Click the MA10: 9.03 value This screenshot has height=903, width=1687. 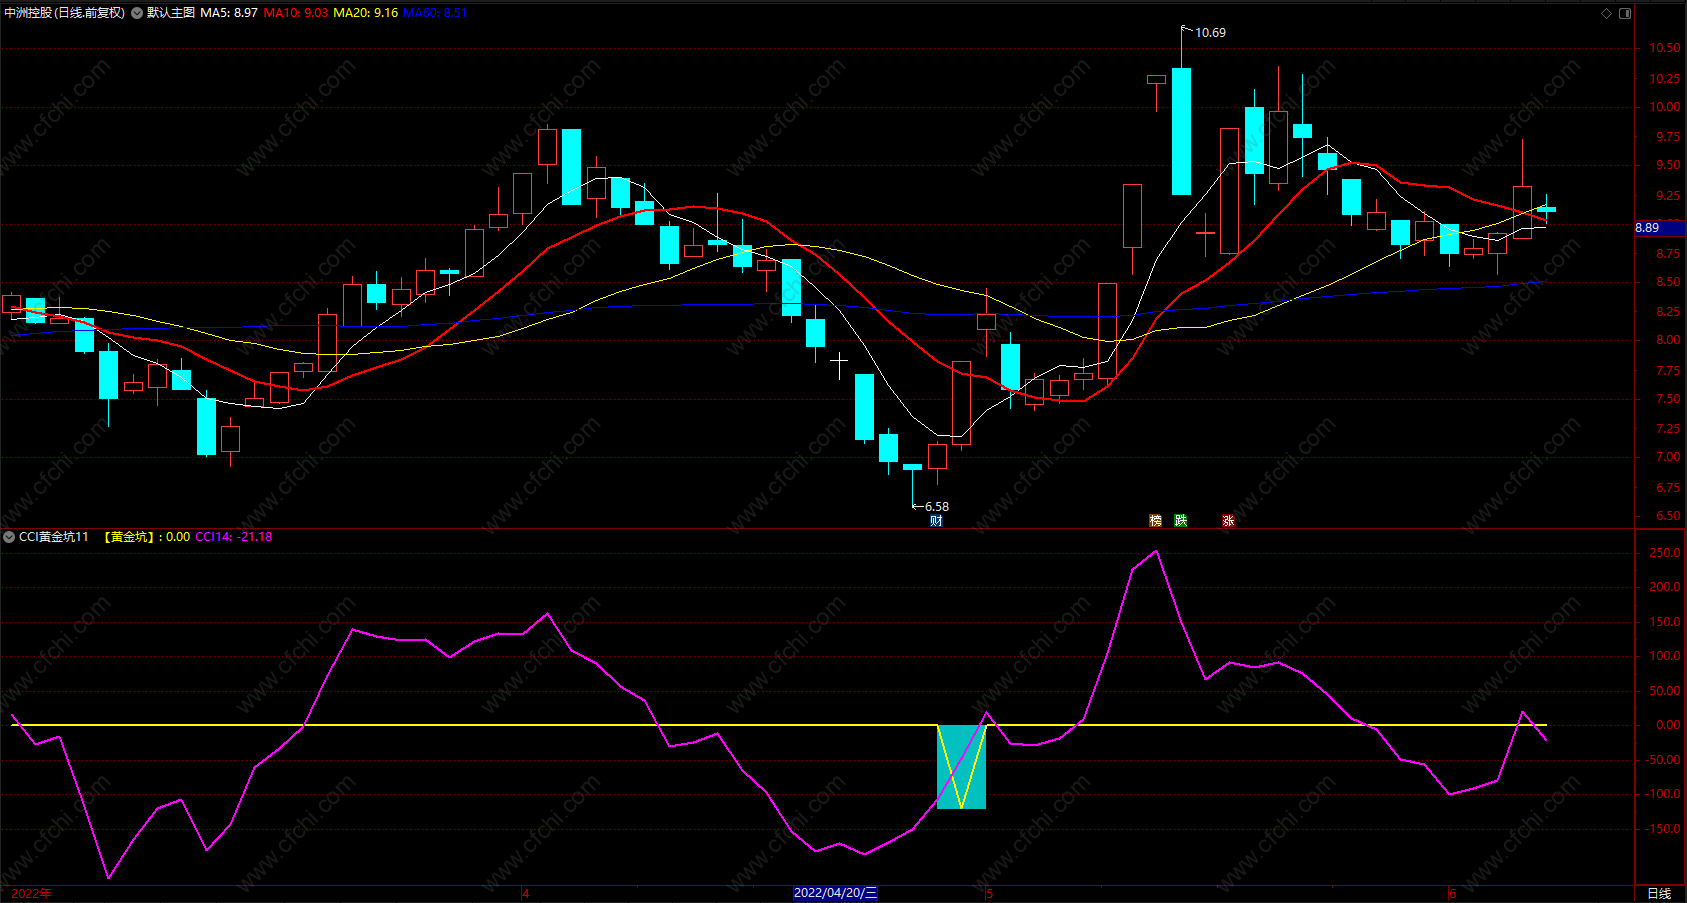(x=296, y=13)
